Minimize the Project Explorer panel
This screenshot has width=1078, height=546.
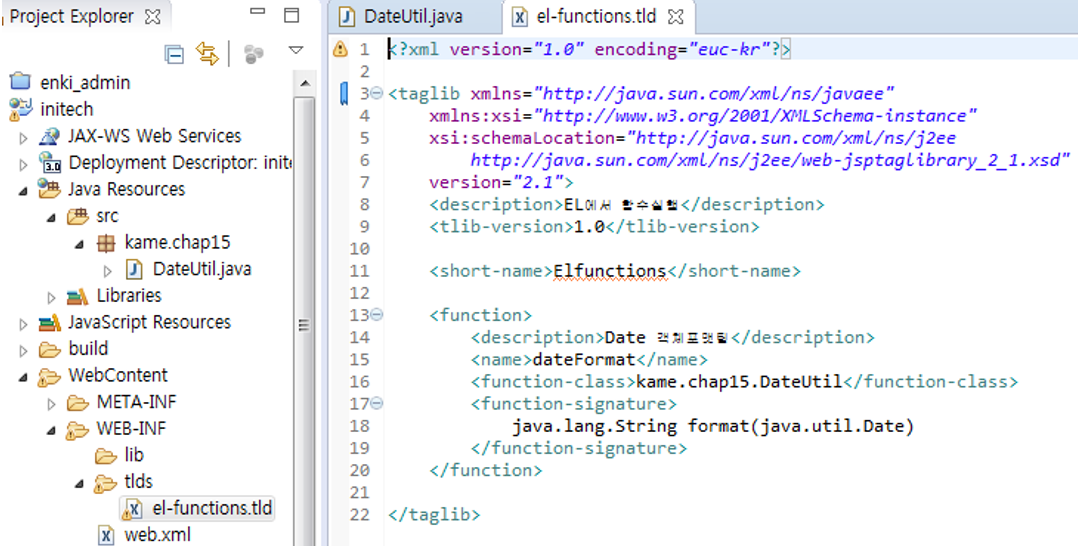pyautogui.click(x=257, y=11)
